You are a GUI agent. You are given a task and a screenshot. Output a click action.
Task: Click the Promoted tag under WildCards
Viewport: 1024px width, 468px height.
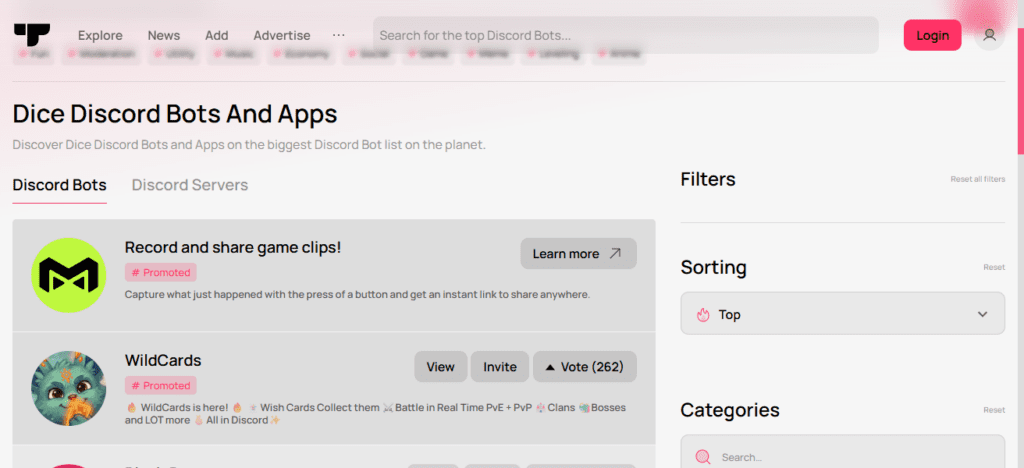161,386
